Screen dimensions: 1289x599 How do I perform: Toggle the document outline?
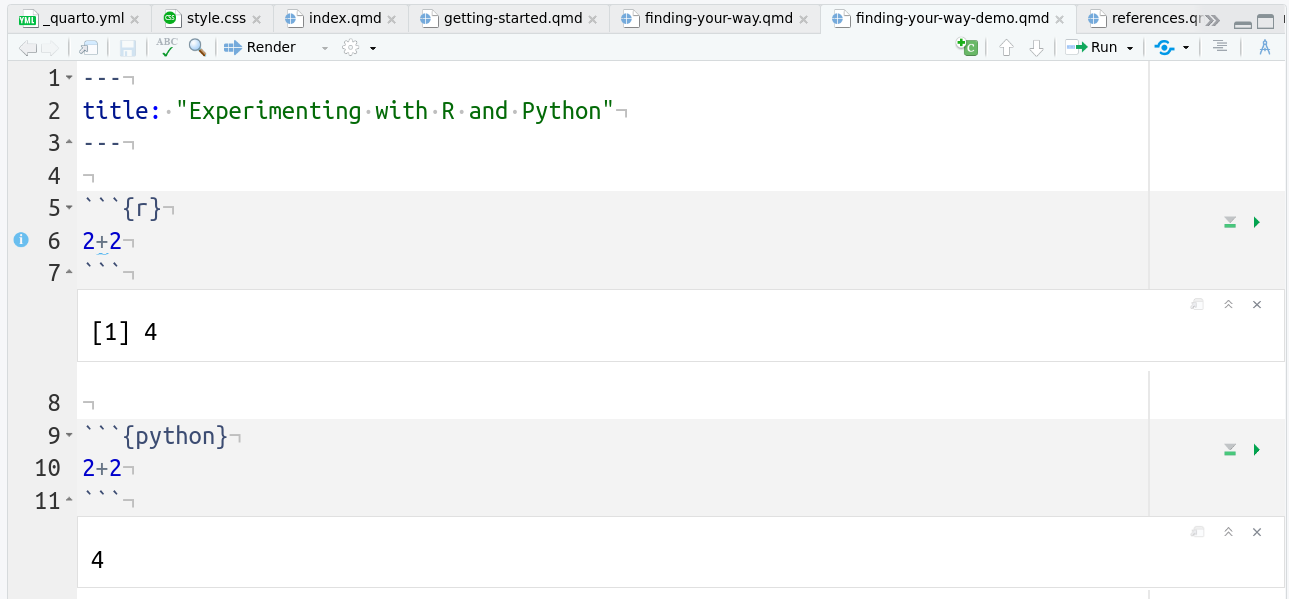pos(1220,46)
